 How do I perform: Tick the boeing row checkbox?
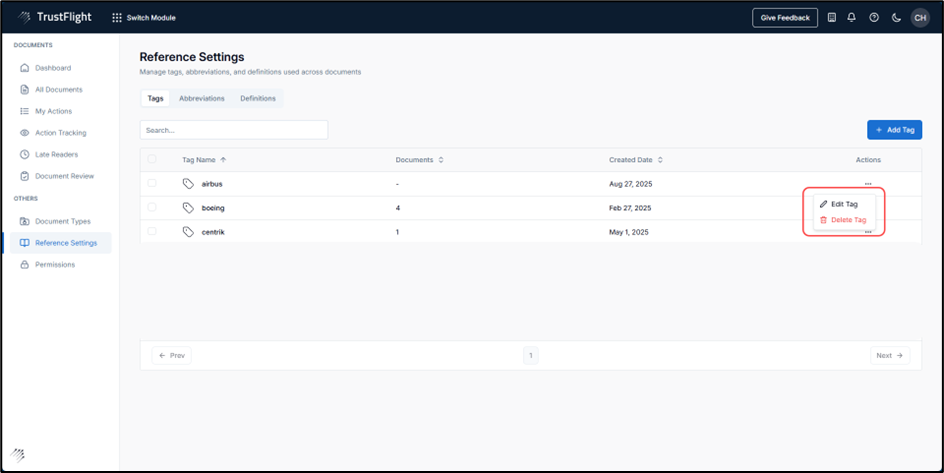pos(152,207)
